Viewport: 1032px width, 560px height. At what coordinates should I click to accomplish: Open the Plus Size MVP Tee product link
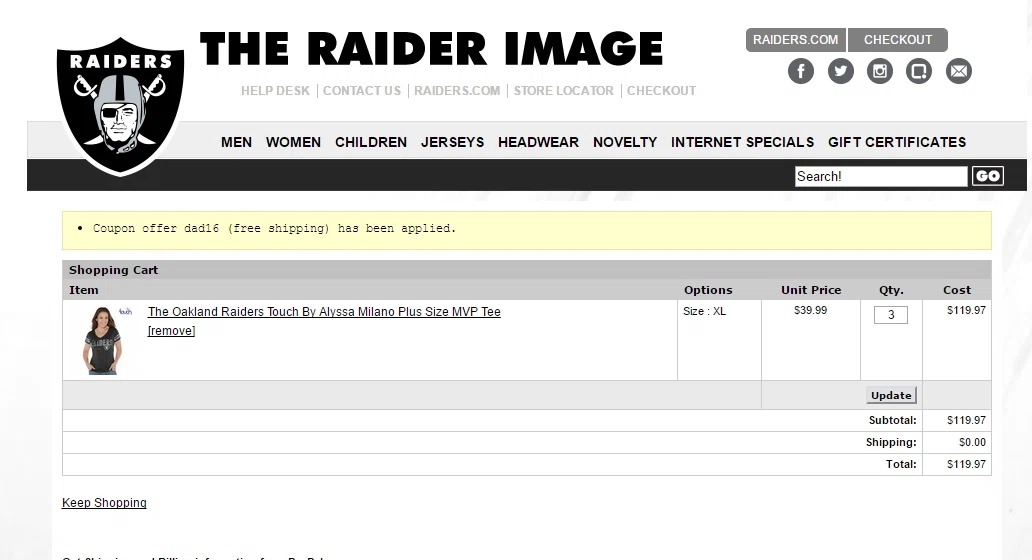[324, 312]
